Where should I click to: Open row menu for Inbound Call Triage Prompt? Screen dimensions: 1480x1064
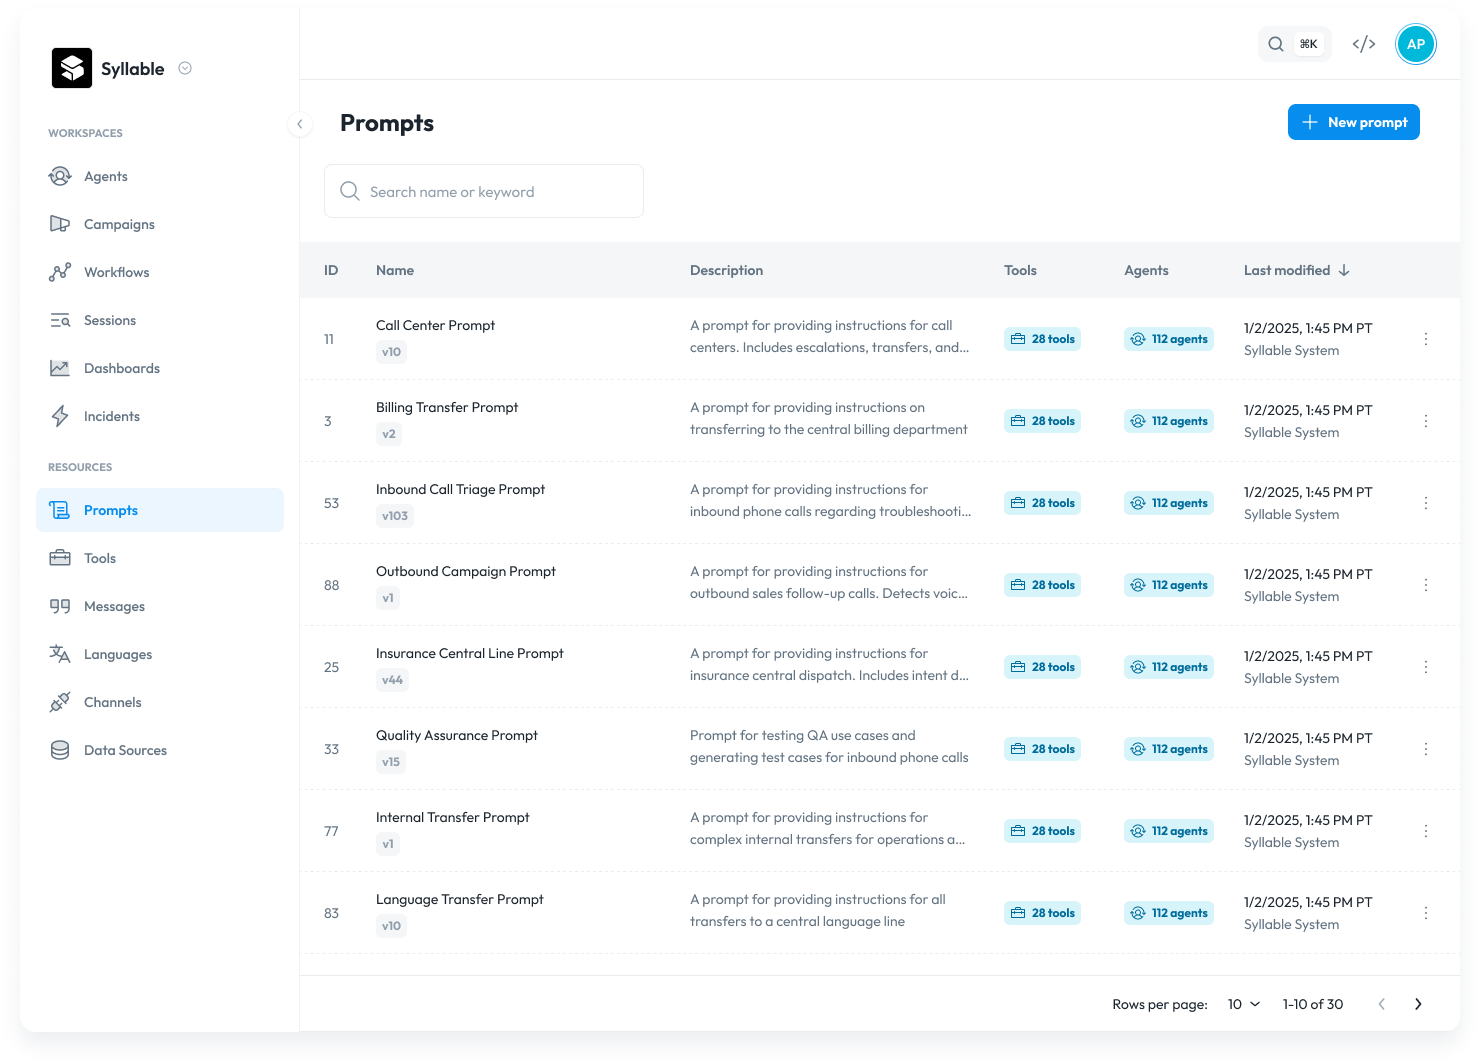(x=1426, y=503)
